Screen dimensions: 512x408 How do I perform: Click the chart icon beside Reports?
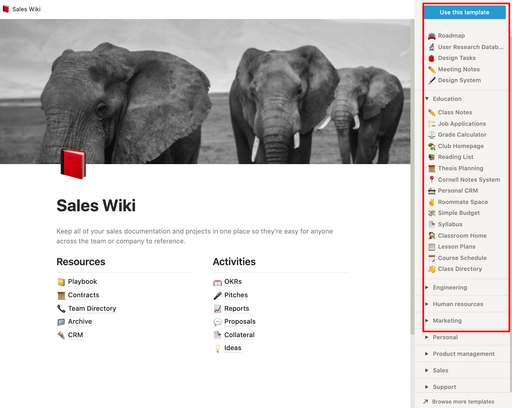(x=217, y=309)
